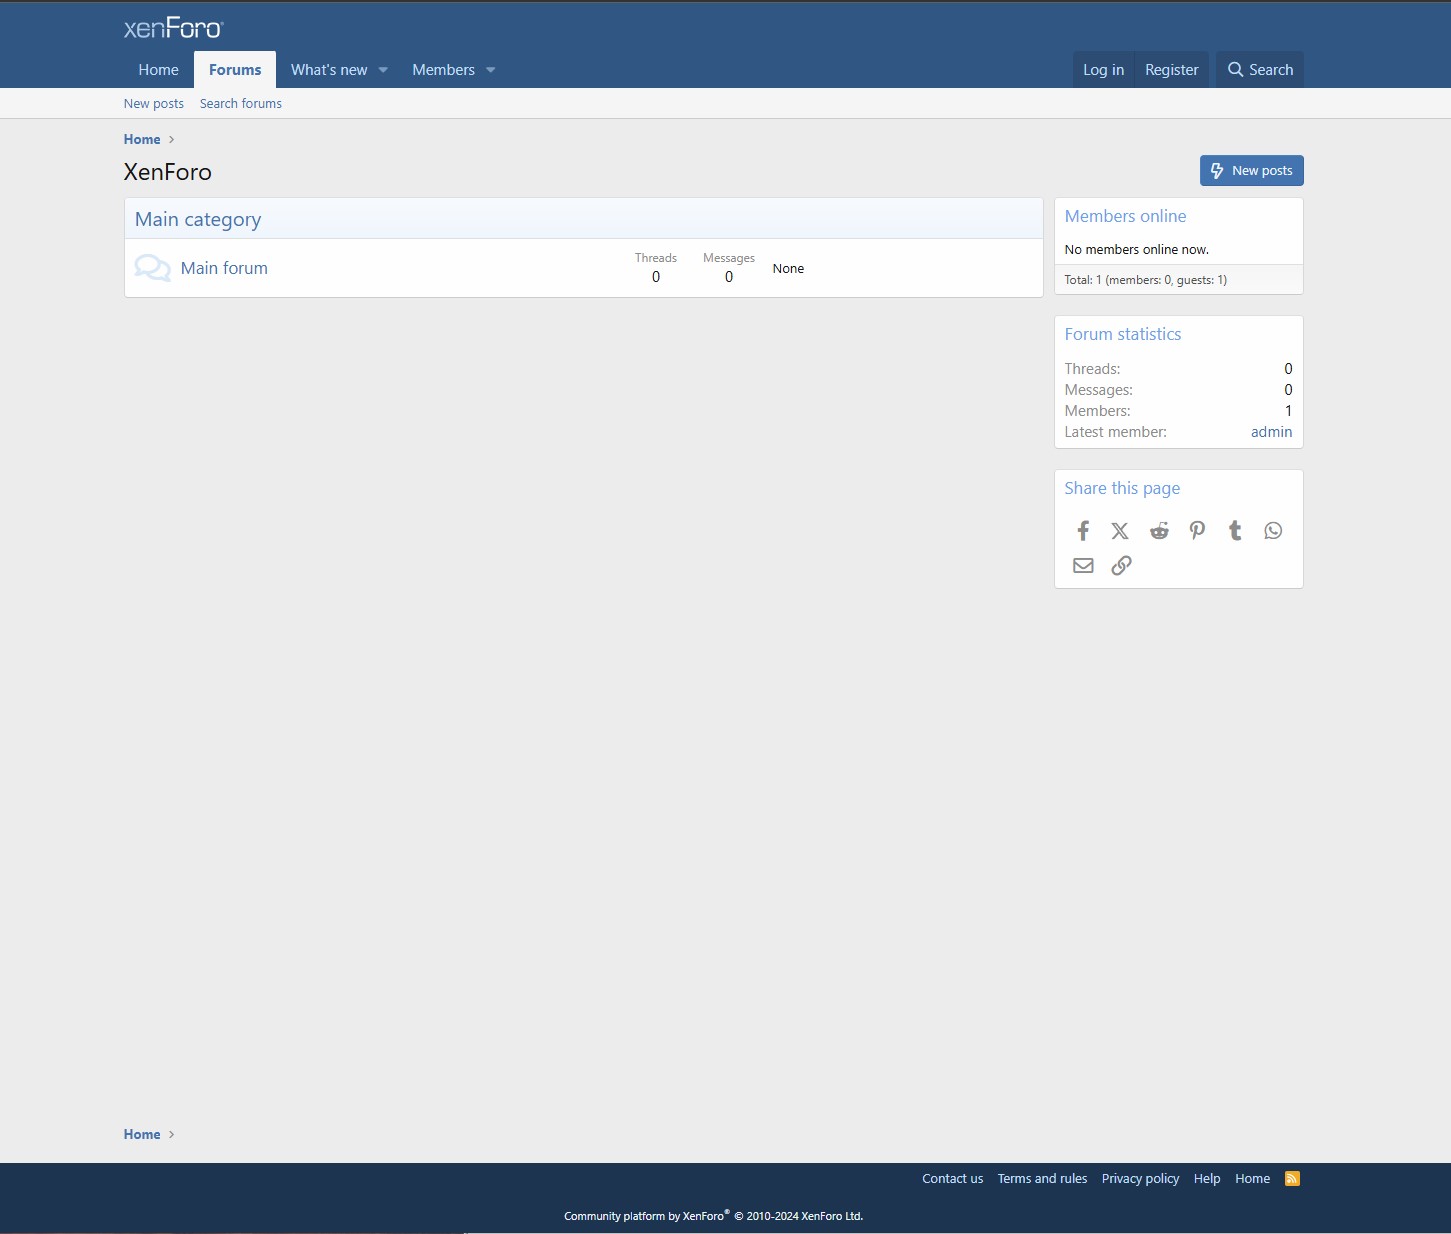This screenshot has height=1234, width=1451.
Task: View latest member admin profile
Action: pyautogui.click(x=1272, y=432)
